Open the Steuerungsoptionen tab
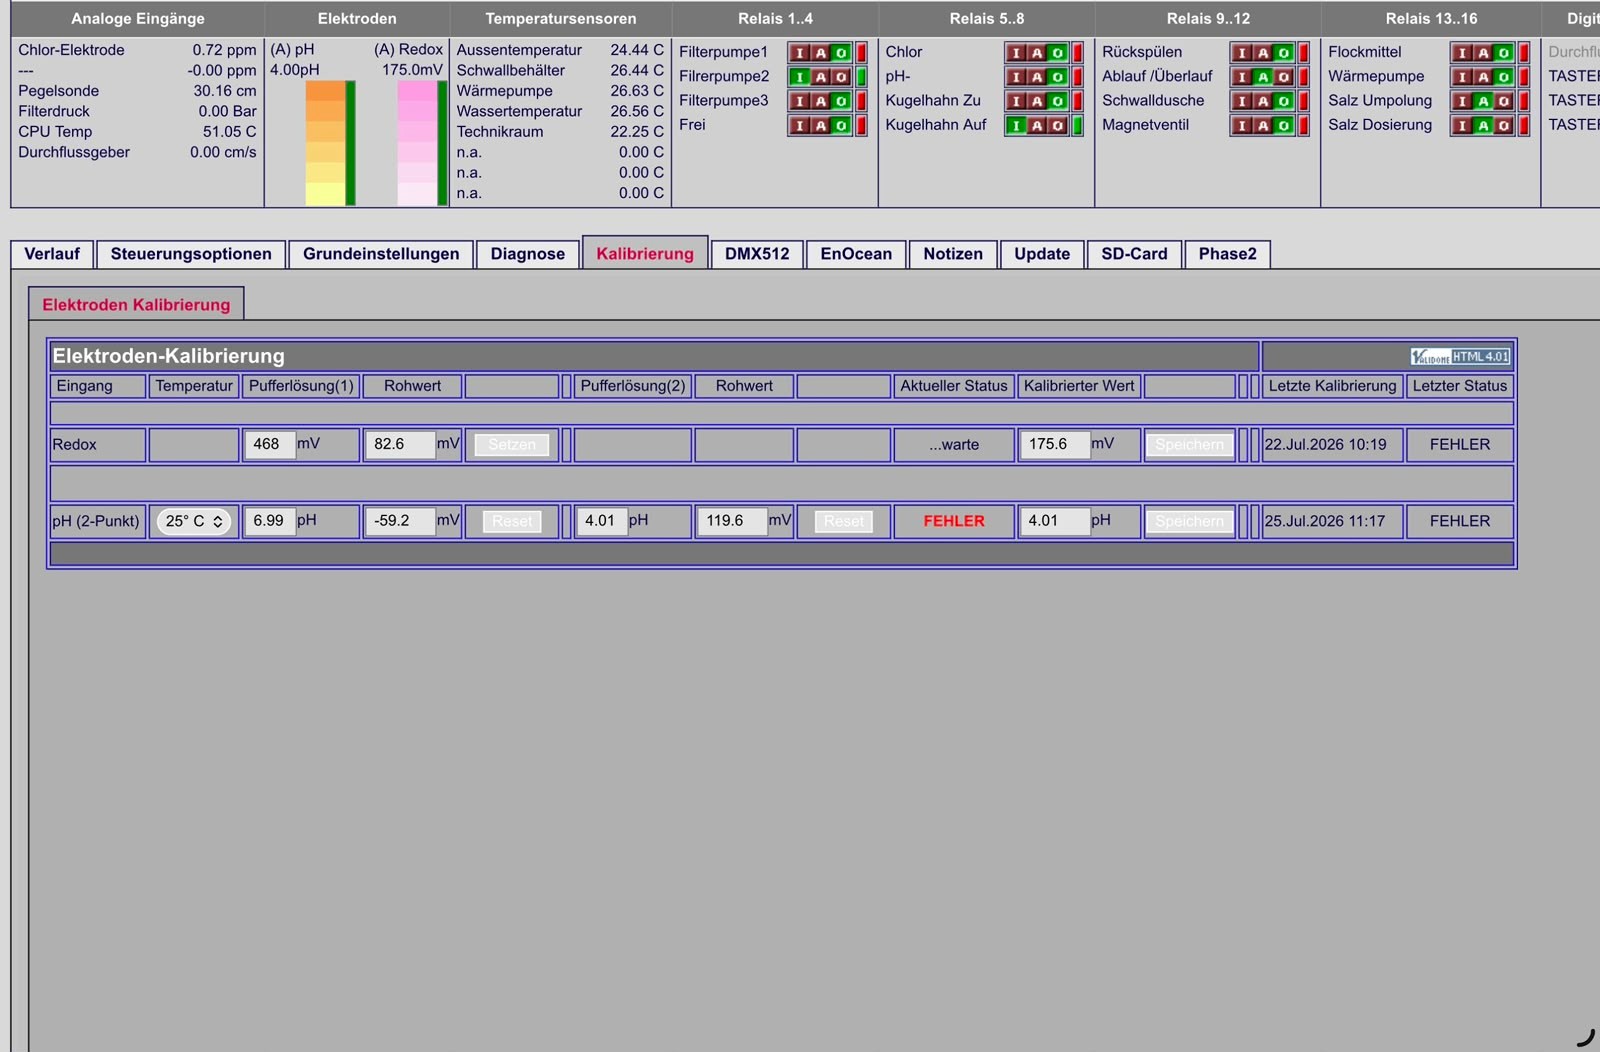1600x1052 pixels. click(191, 254)
